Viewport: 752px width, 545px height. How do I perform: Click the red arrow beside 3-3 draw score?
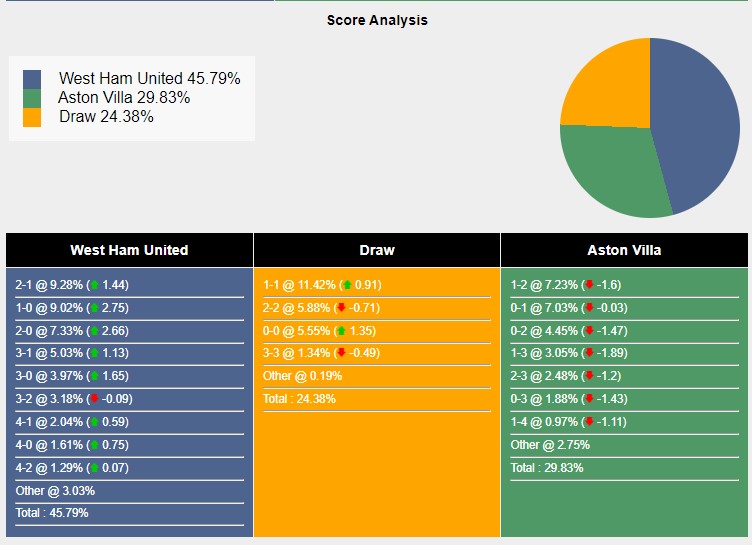click(342, 353)
